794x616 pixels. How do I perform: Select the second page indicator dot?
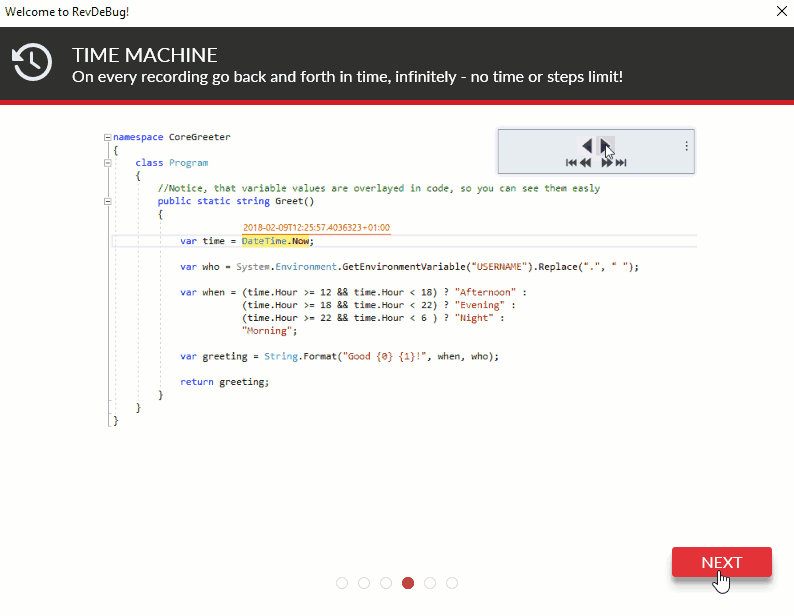[364, 583]
